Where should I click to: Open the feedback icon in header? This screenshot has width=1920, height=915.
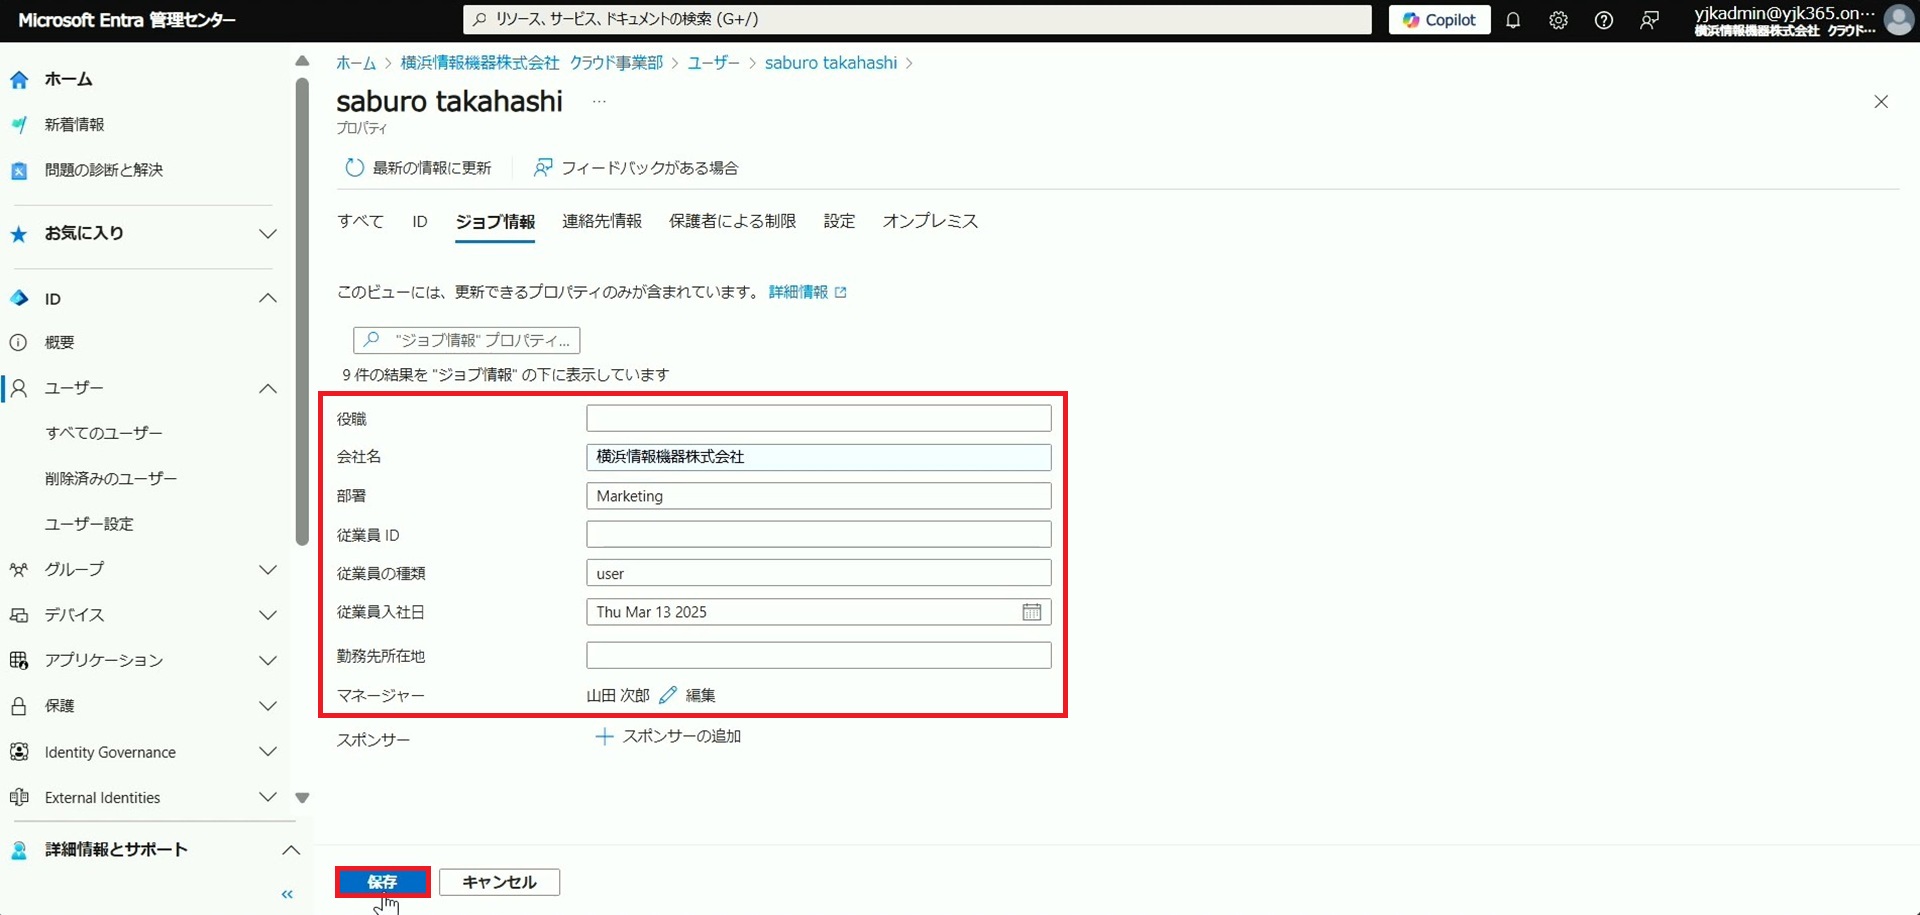pyautogui.click(x=1649, y=20)
